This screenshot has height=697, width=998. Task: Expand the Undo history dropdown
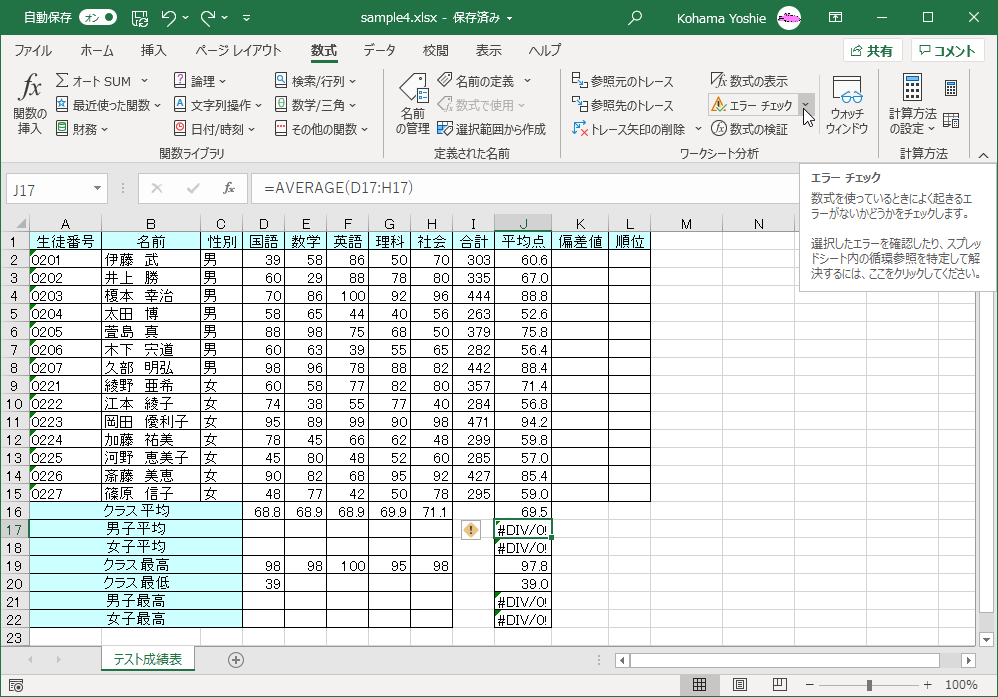point(186,18)
